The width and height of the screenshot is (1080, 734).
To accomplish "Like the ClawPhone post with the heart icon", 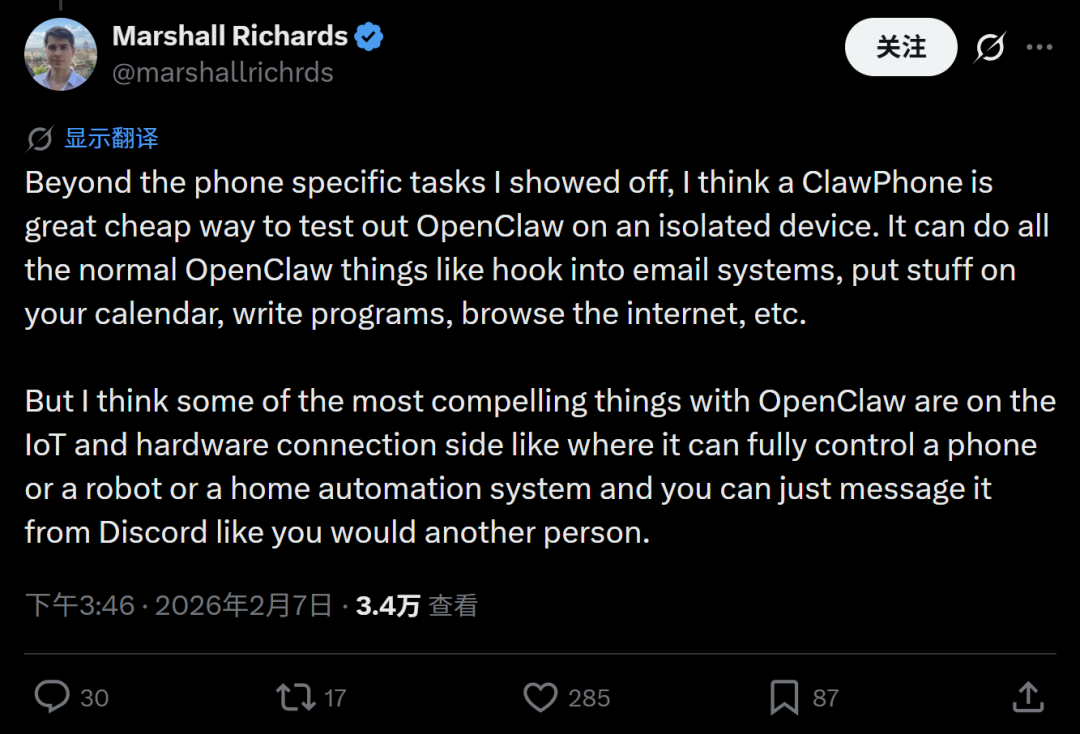I will [x=540, y=697].
